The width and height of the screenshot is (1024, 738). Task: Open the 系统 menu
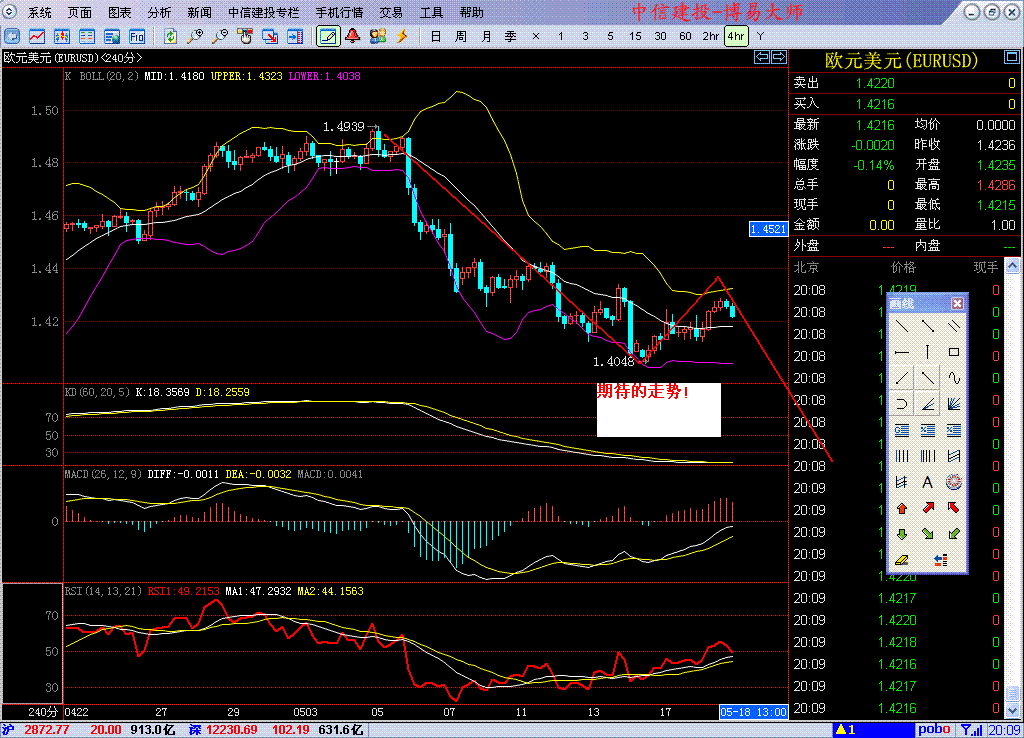tap(40, 12)
